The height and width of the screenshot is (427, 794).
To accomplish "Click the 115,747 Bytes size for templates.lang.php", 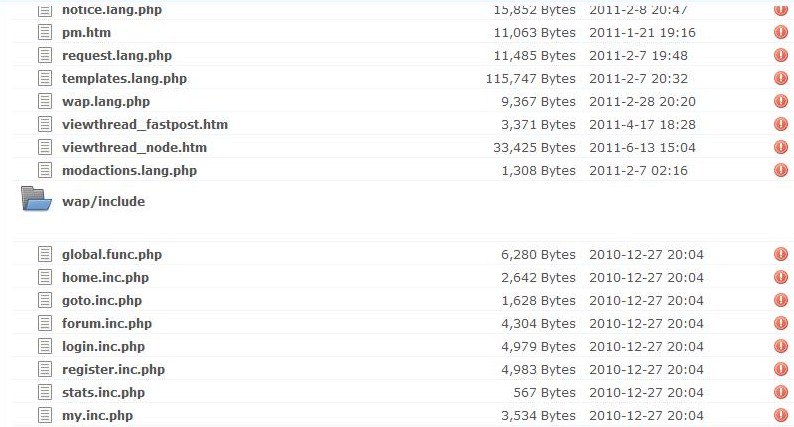I will [531, 79].
